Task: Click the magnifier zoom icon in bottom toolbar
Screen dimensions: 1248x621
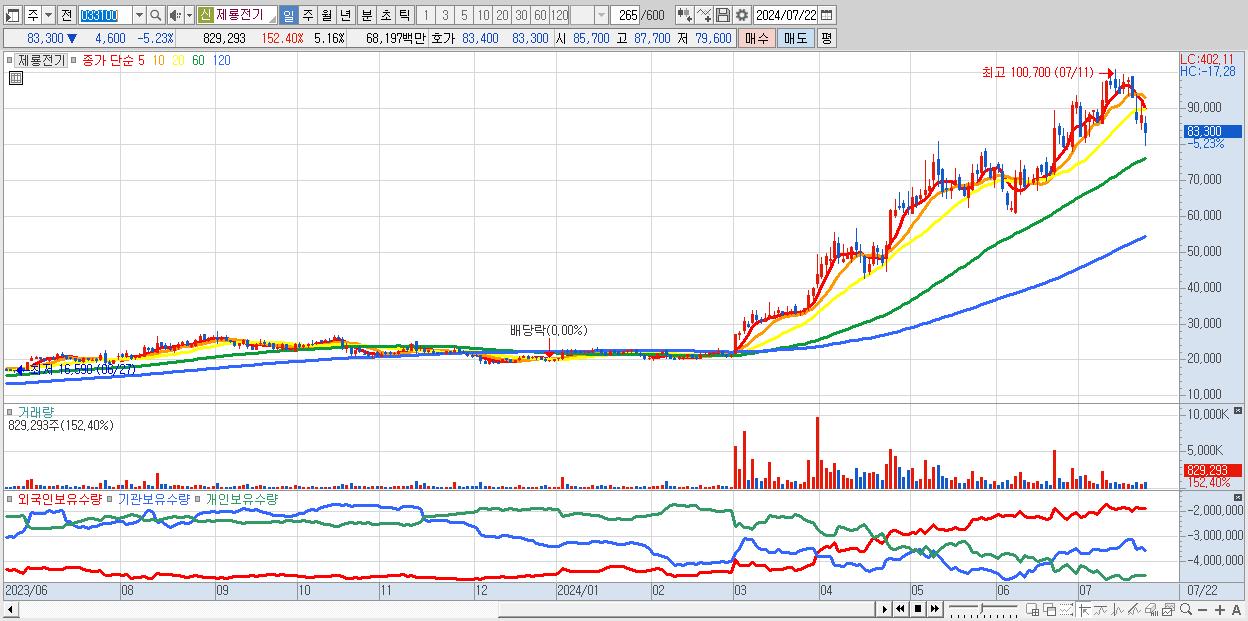Action: 1186,609
